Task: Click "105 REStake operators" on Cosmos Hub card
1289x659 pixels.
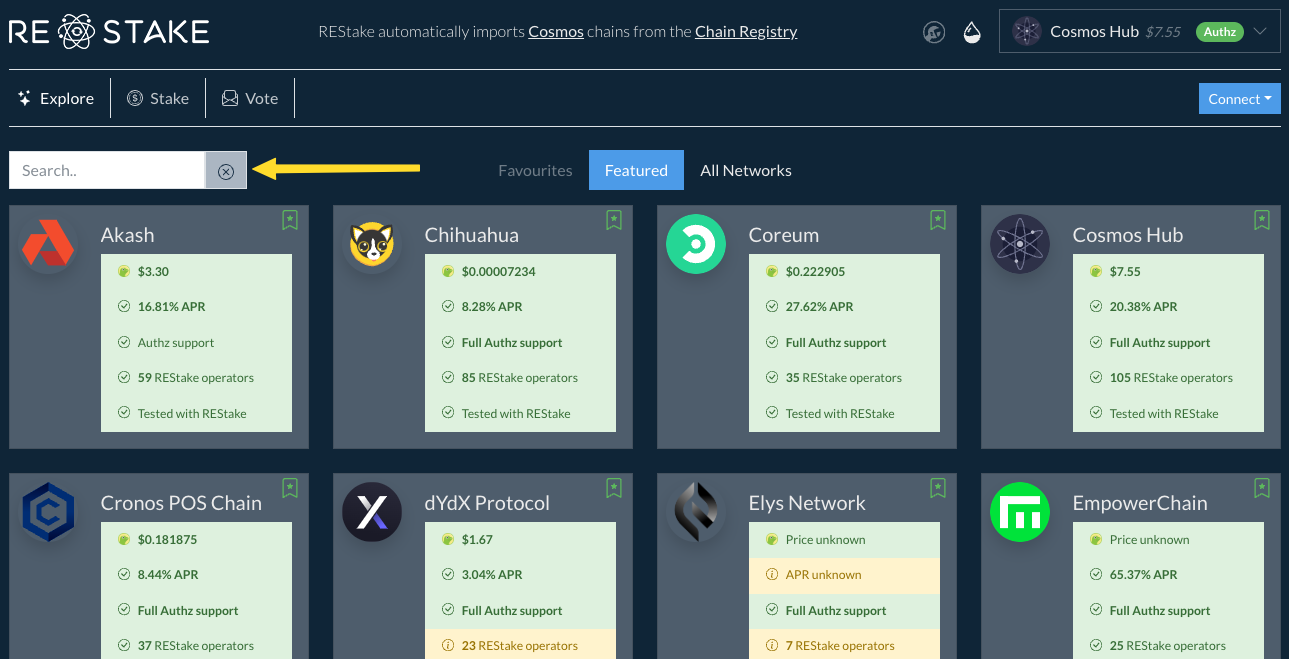Action: 1171,378
